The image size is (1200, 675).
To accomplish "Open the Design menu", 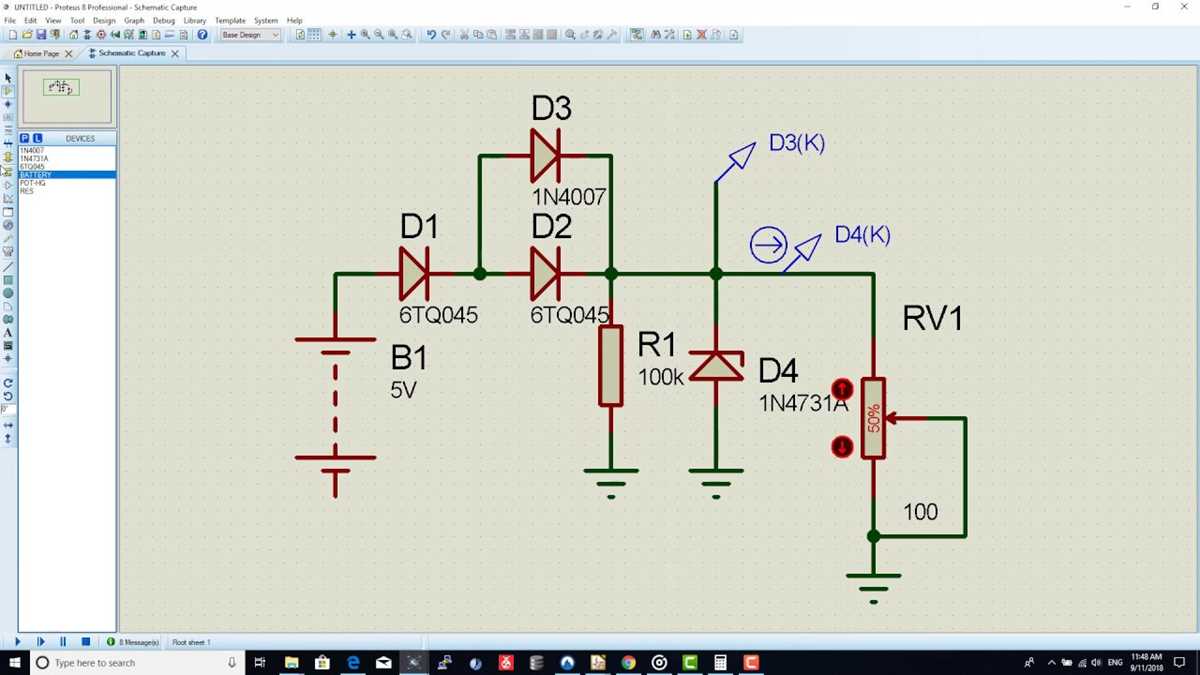I will 104,20.
